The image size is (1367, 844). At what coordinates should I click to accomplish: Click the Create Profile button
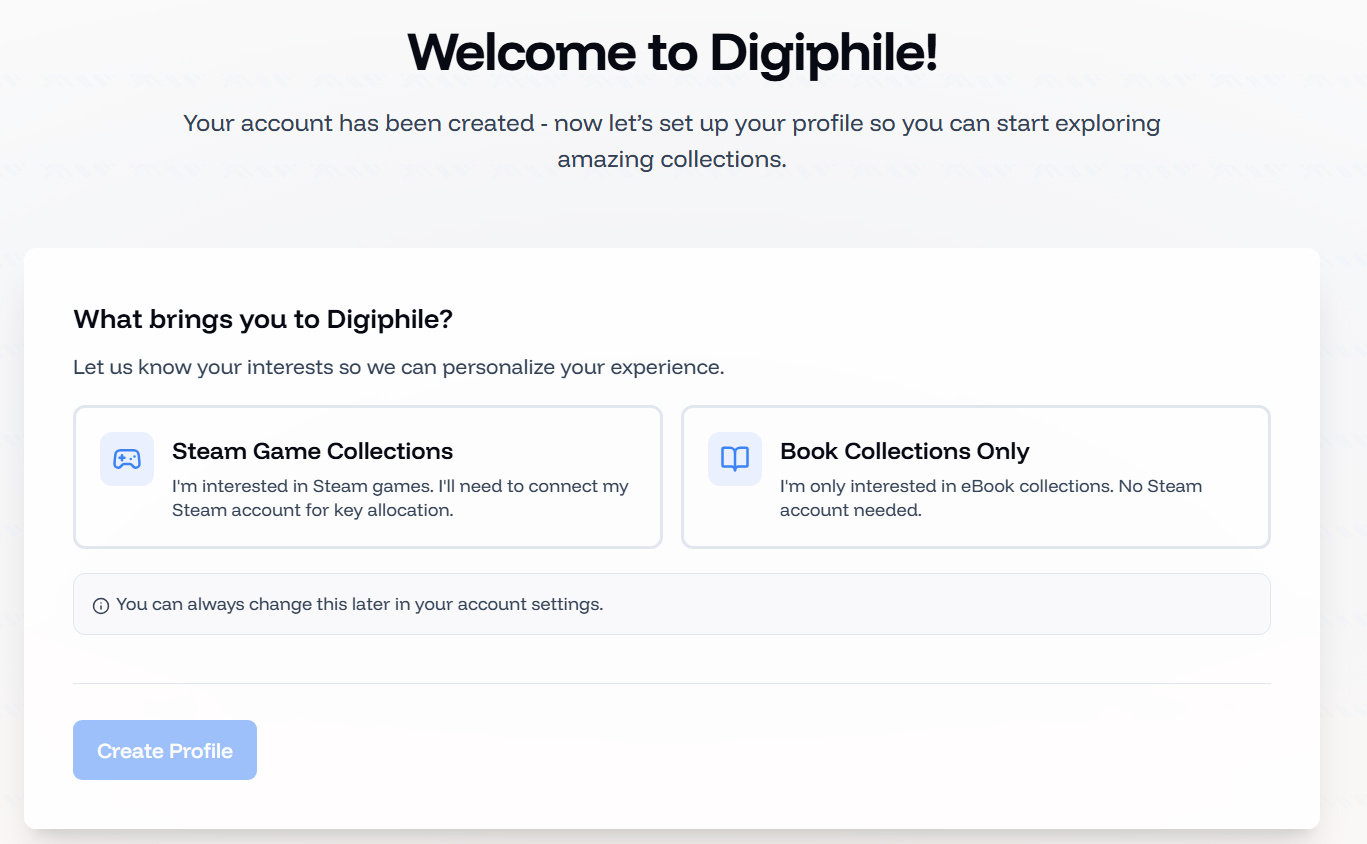click(x=165, y=750)
